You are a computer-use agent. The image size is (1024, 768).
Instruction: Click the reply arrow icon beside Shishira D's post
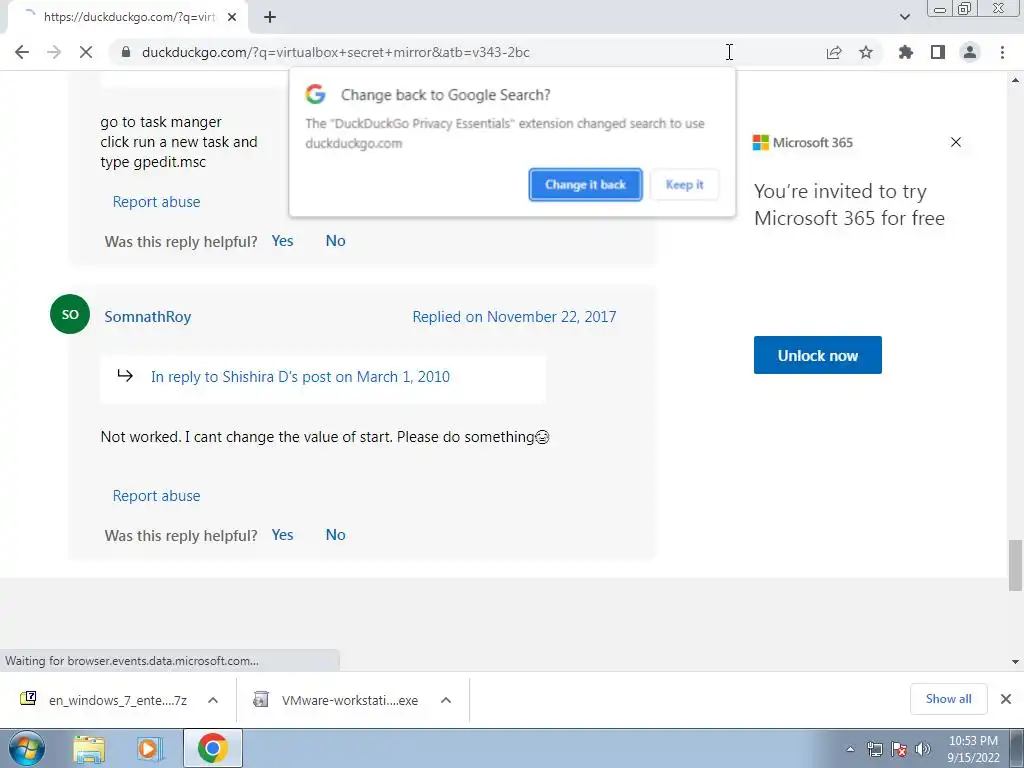coord(125,376)
